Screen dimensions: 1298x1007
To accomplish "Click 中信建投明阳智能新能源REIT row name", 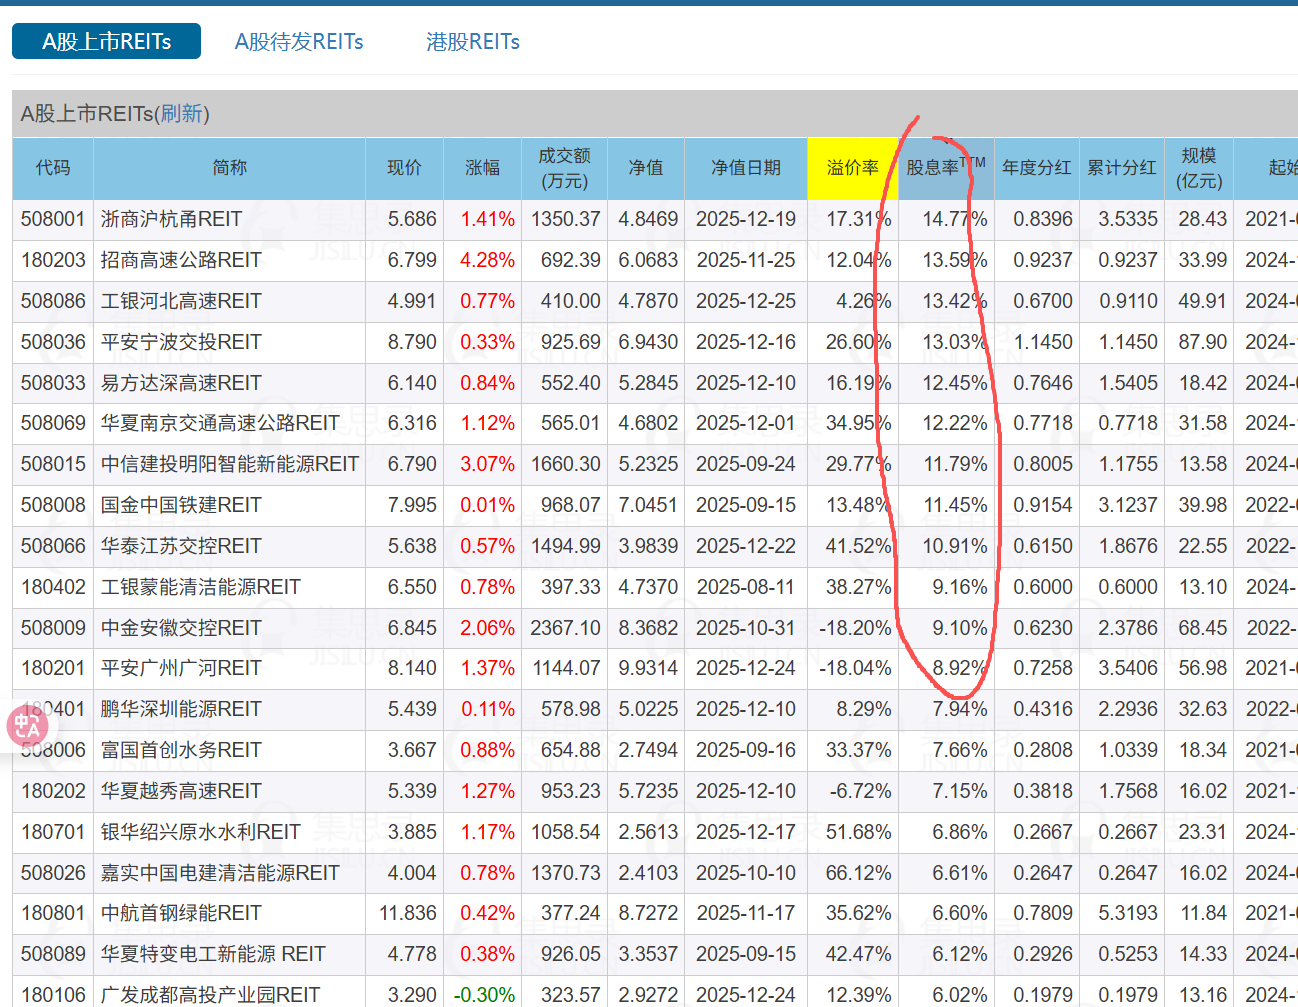I will click(x=229, y=464).
